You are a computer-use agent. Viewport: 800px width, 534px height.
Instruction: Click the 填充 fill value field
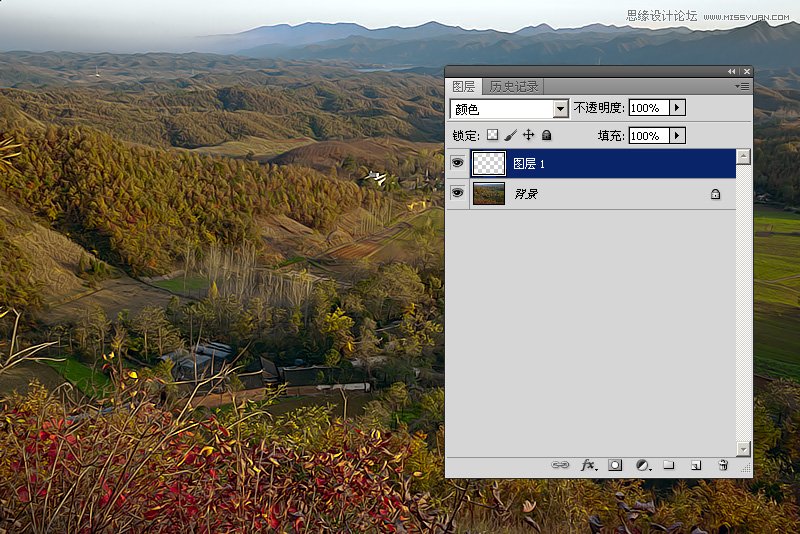[x=648, y=136]
